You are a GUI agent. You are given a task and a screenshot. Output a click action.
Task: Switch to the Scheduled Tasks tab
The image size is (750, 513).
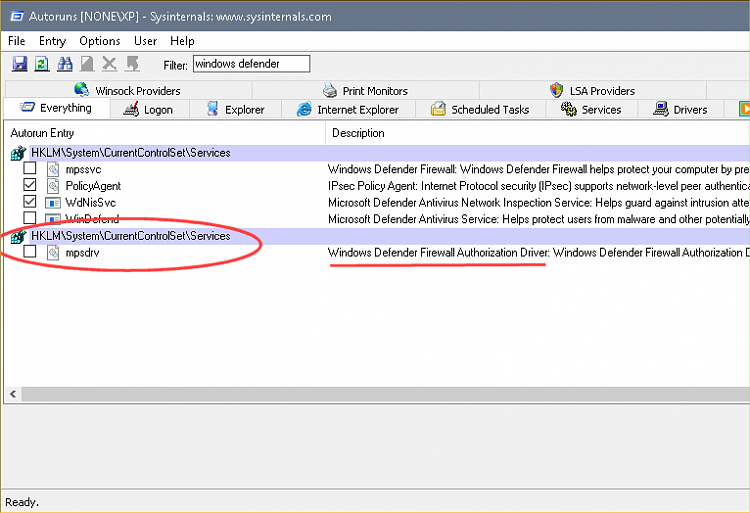pyautogui.click(x=481, y=109)
